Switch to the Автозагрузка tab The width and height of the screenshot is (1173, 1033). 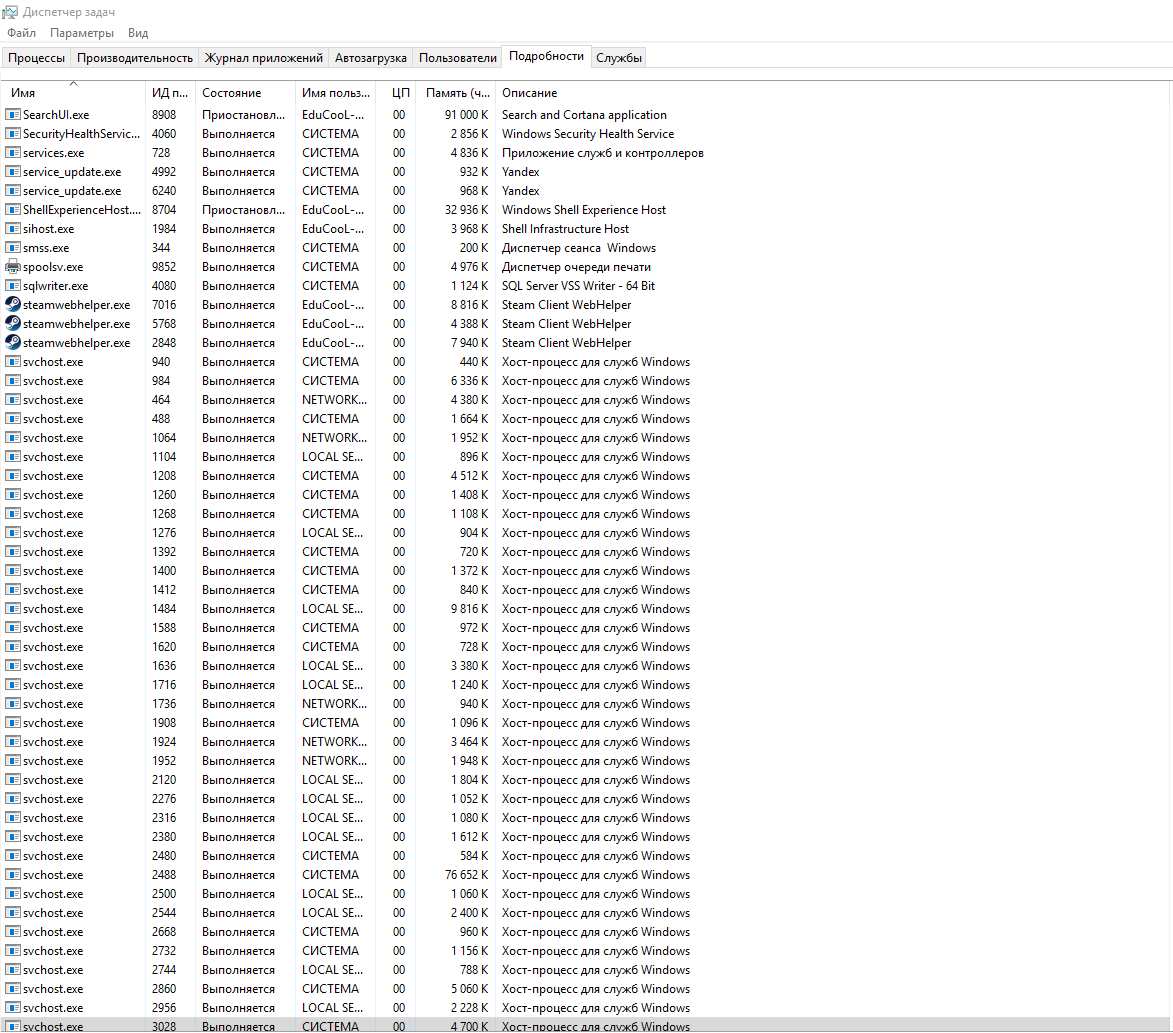pos(370,58)
